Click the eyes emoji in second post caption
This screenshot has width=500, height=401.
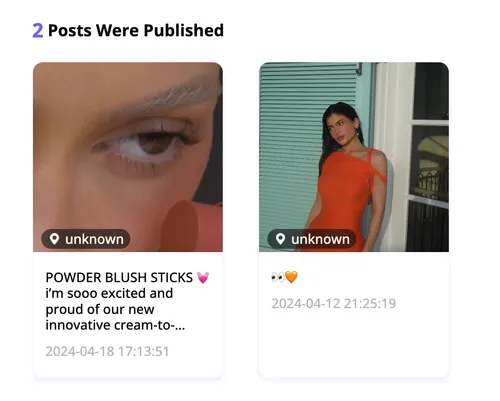coord(278,277)
